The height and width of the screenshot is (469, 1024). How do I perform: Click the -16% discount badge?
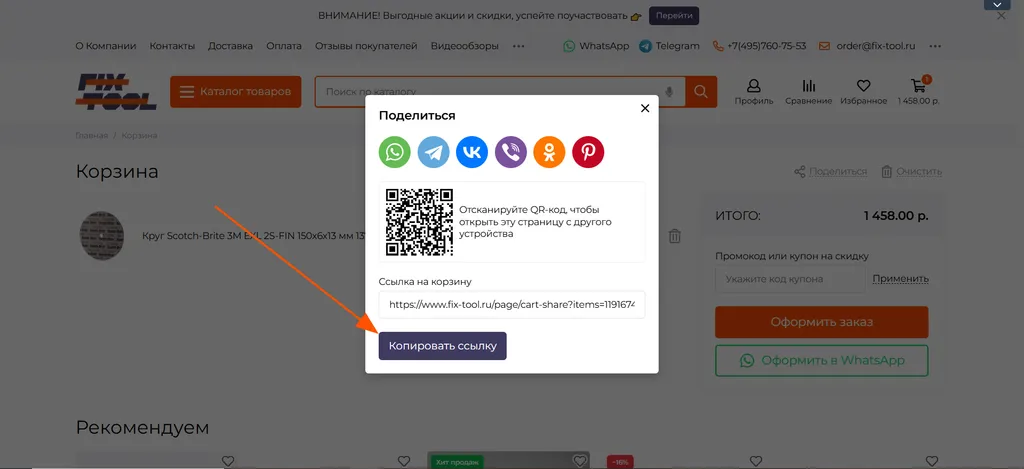click(619, 462)
